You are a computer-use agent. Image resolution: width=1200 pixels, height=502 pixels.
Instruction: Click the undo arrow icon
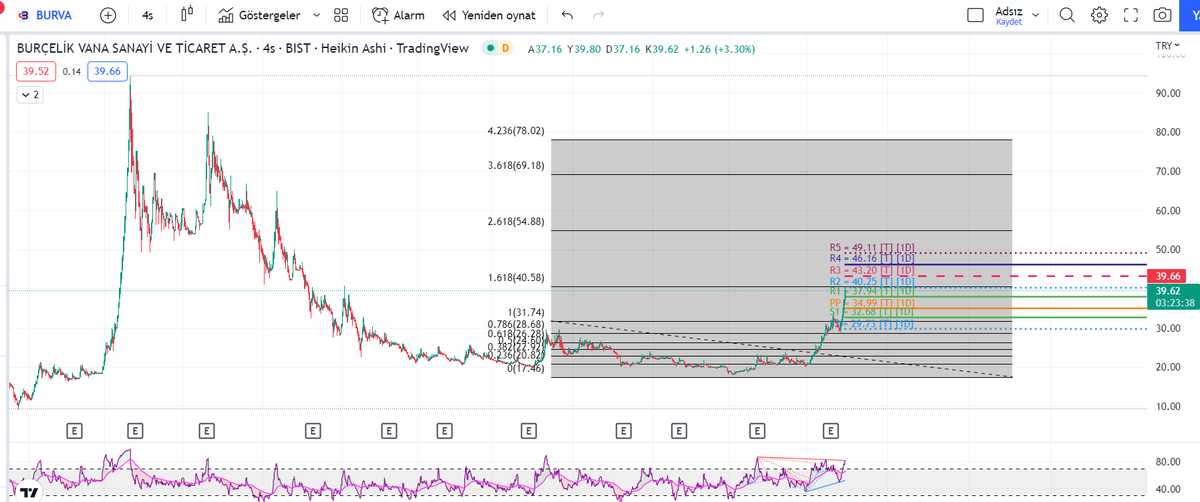tap(568, 15)
